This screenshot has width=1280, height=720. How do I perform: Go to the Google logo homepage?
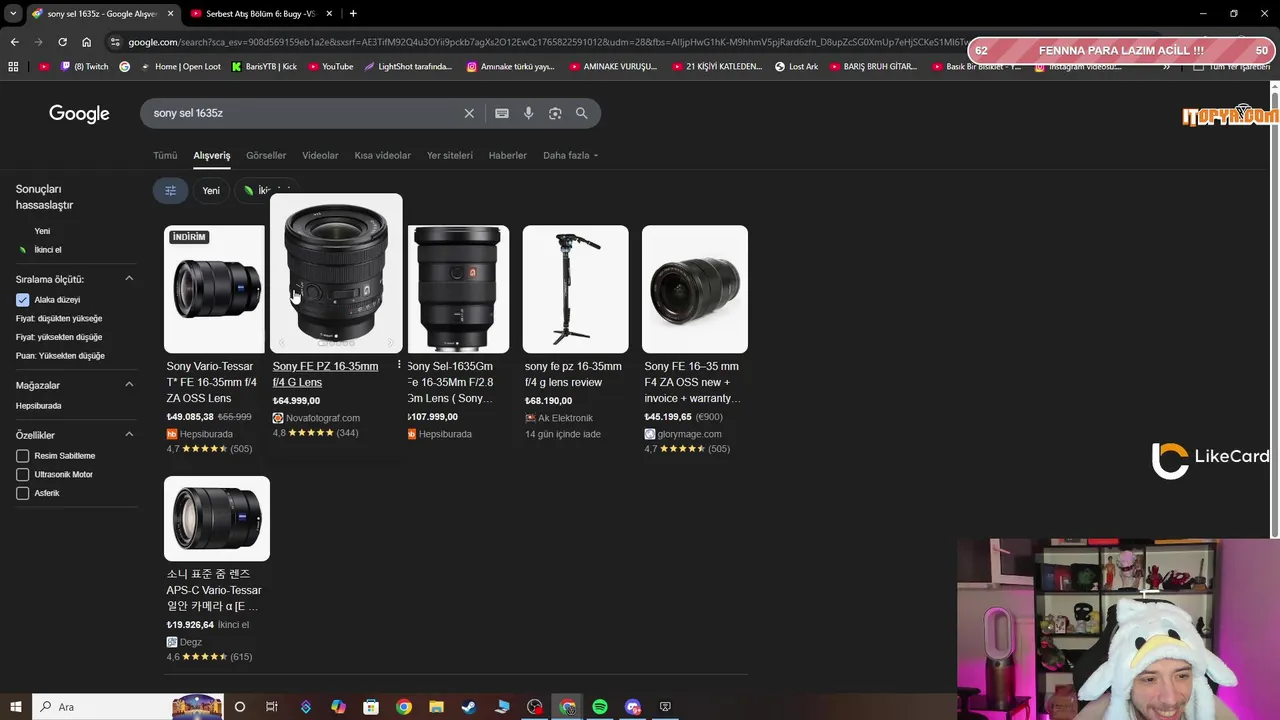(x=79, y=114)
